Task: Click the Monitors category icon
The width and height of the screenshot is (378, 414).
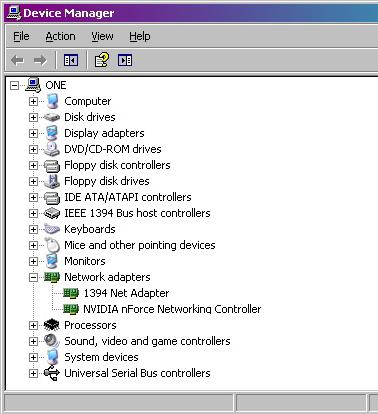Action: (x=52, y=261)
